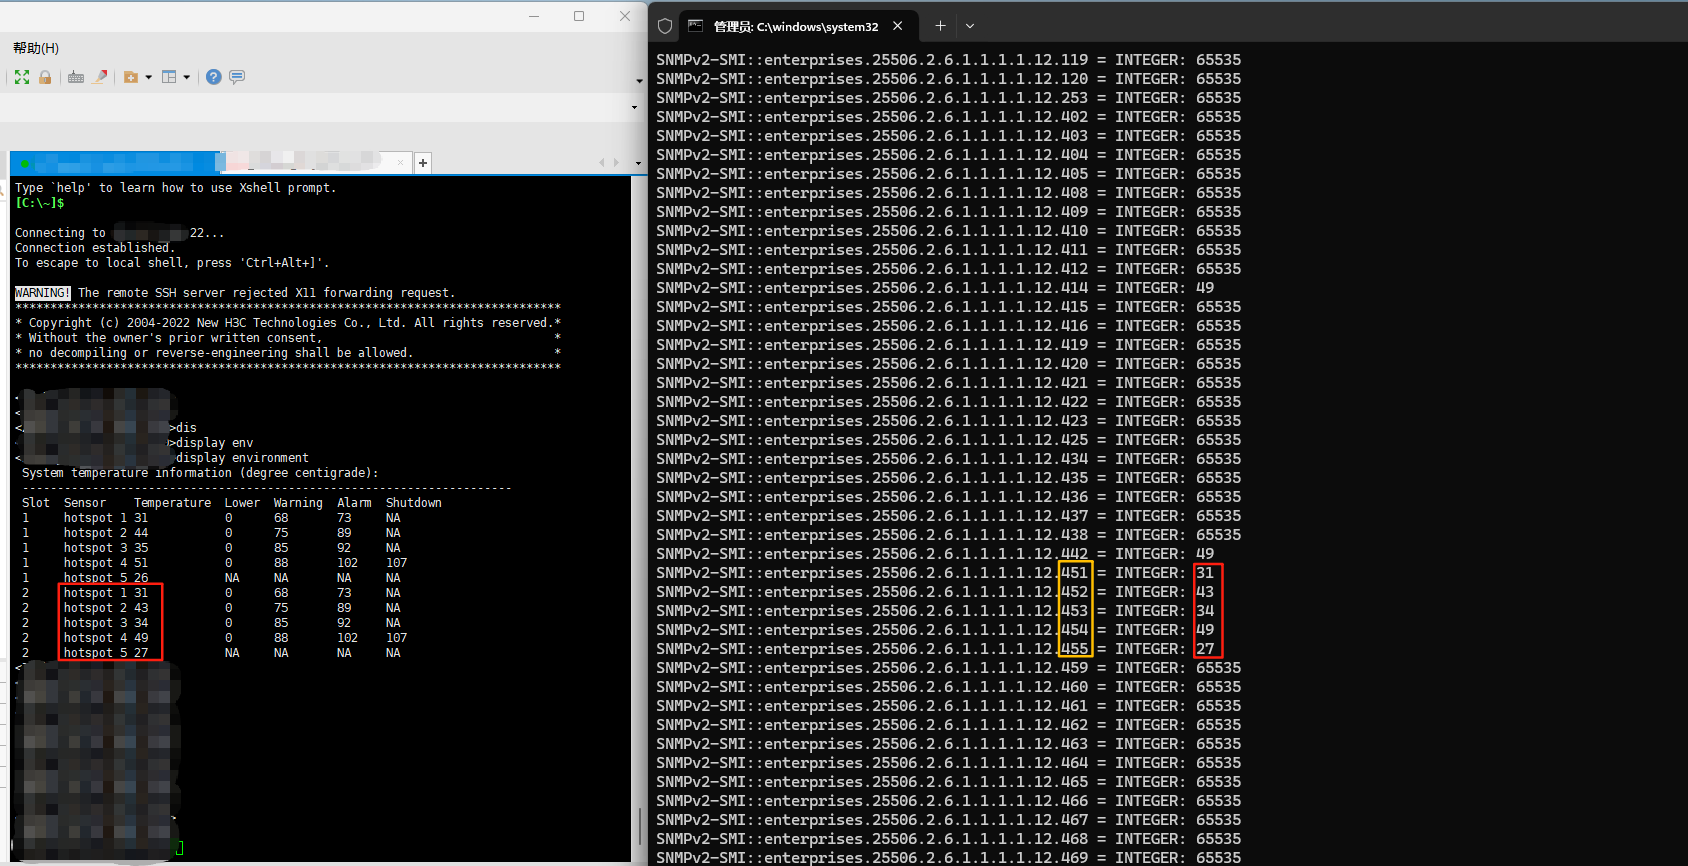Select the active blue Xshell session tab
The image size is (1688, 866).
tap(115, 162)
